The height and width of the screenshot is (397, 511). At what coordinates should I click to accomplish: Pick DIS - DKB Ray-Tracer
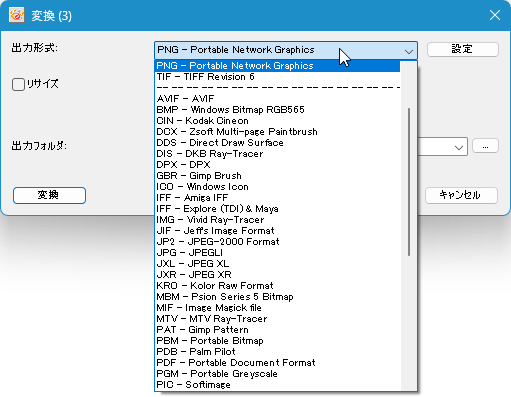pos(278,154)
